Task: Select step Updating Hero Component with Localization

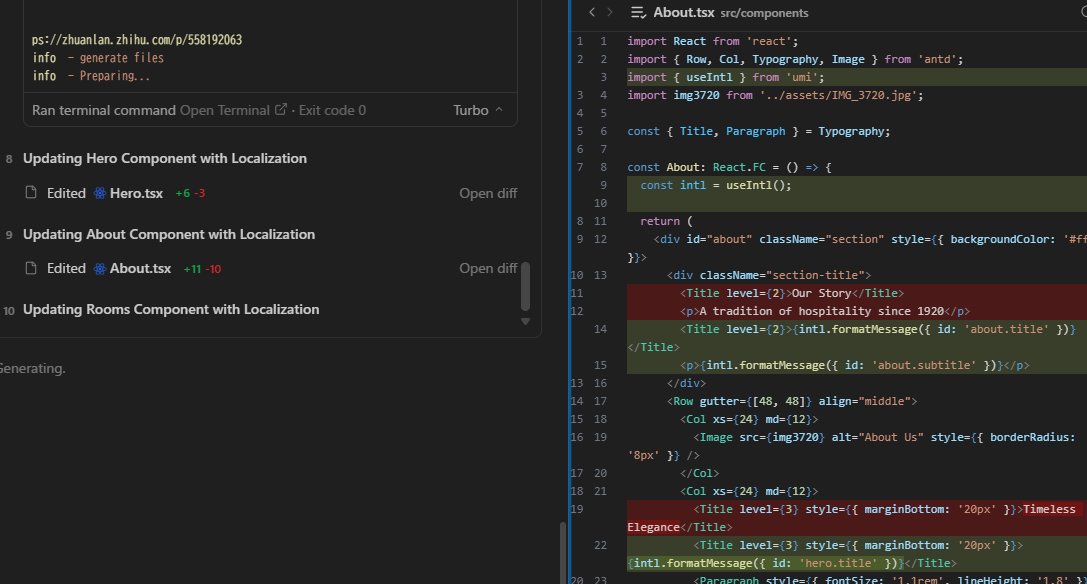Action: pyautogui.click(x=165, y=158)
